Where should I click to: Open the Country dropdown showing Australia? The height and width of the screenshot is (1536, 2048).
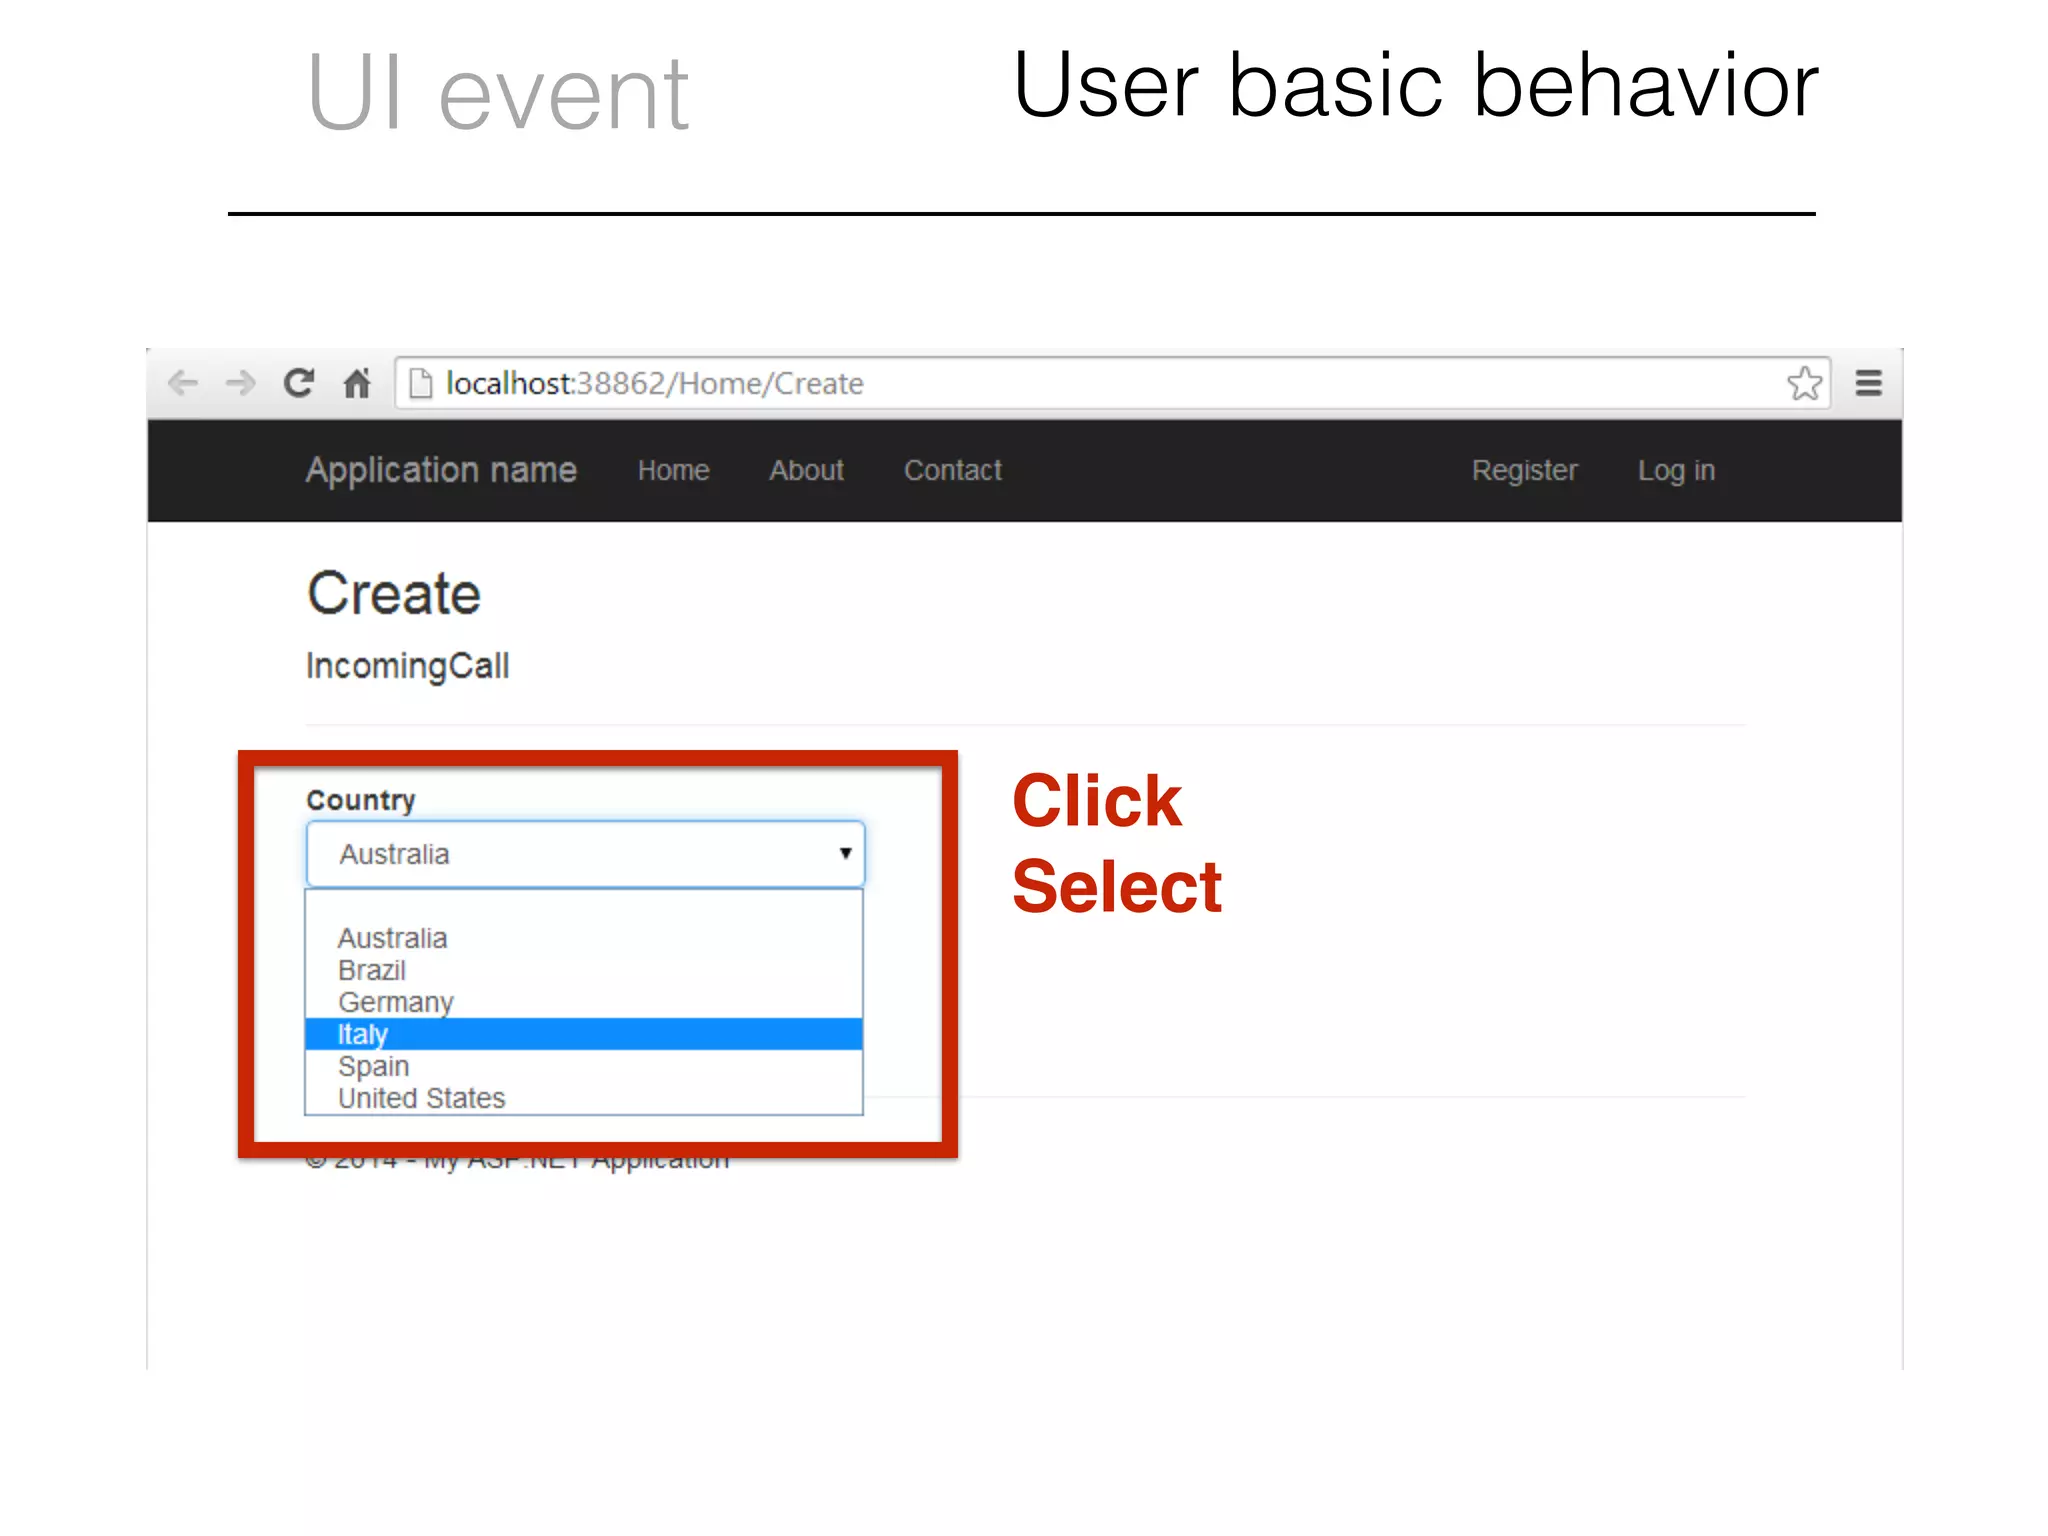pyautogui.click(x=585, y=854)
